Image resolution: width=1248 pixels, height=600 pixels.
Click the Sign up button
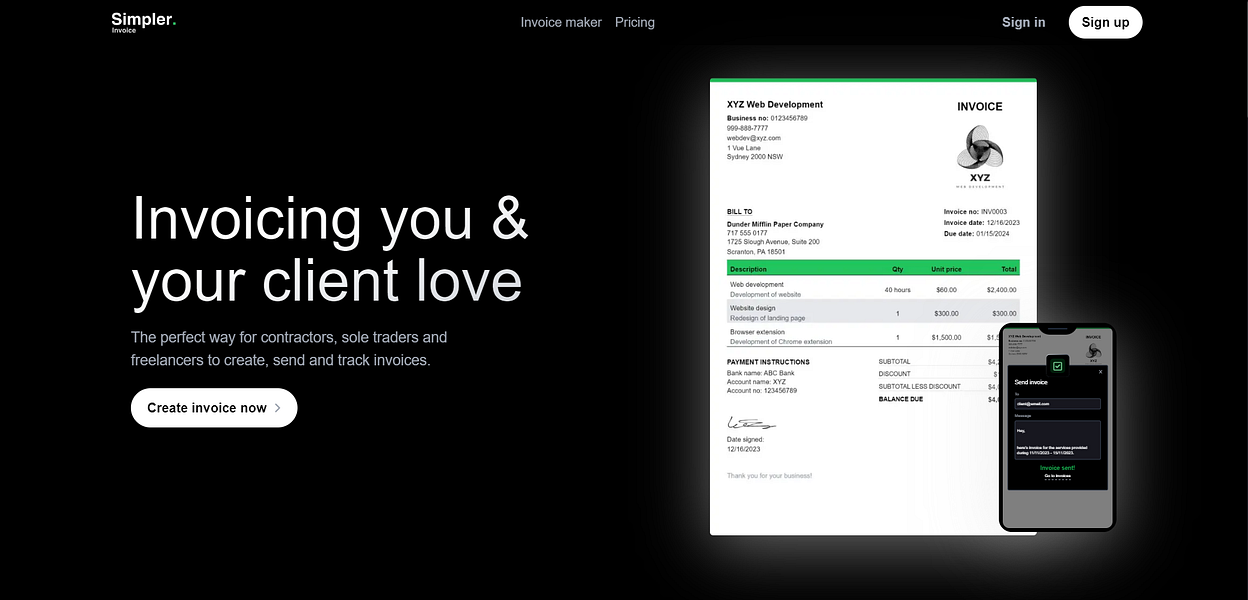pyautogui.click(x=1105, y=21)
